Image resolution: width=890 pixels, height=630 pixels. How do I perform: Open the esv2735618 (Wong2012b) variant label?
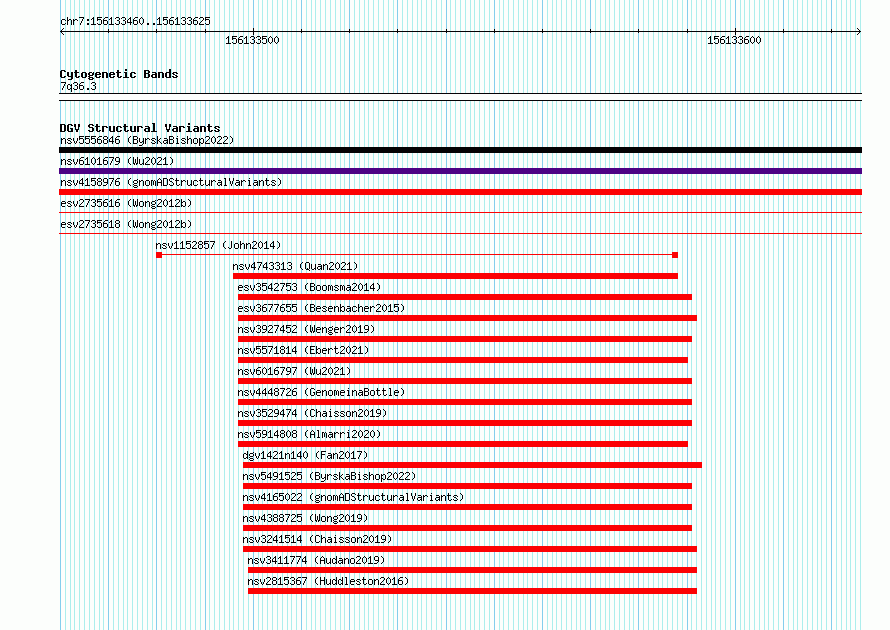126,224
